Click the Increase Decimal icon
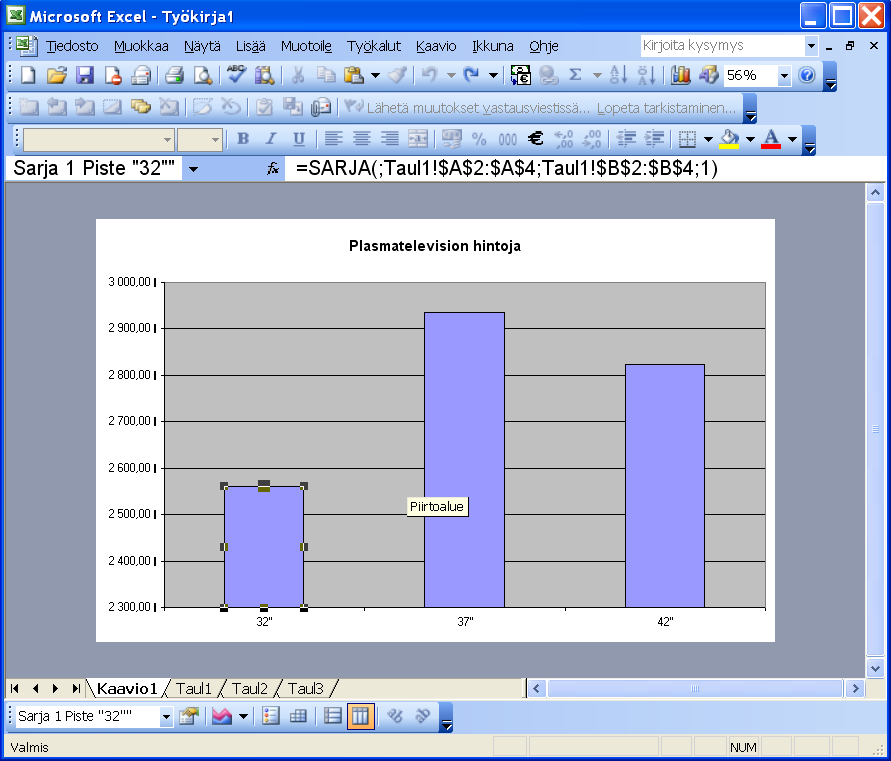The height and width of the screenshot is (761, 891). tap(564, 139)
